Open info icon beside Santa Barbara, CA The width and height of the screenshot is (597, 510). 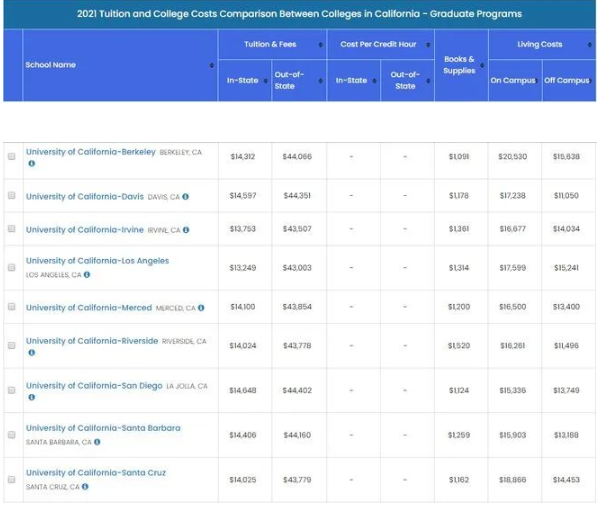click(97, 442)
